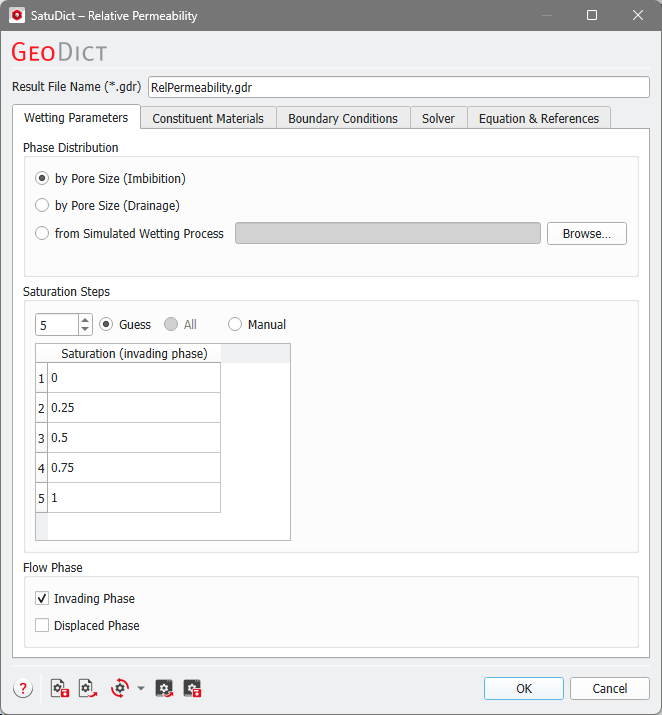Switch to the Wetting Parameters tab
The image size is (662, 715).
click(76, 118)
